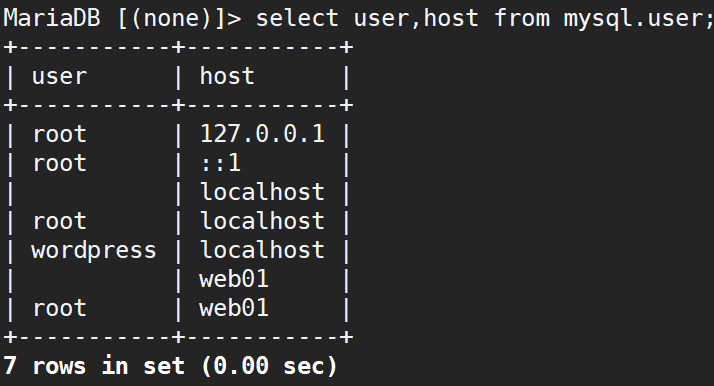
Task: Click localhost host in root row
Action: (x=262, y=221)
